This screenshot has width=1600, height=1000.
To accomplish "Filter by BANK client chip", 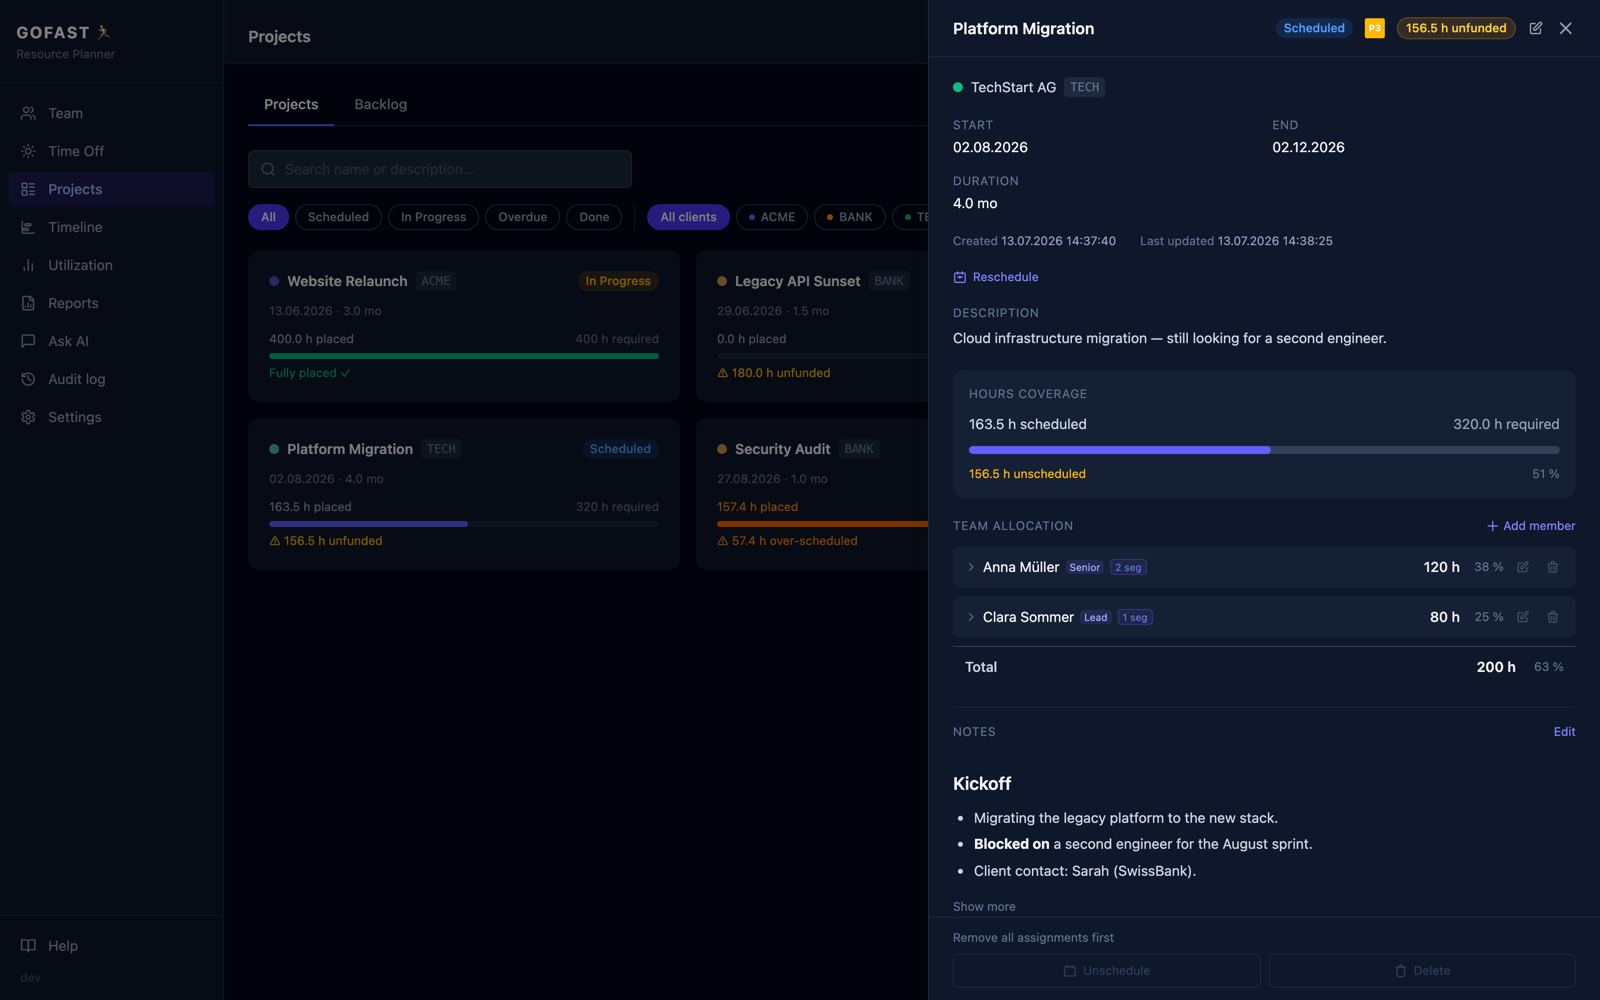I will [850, 217].
